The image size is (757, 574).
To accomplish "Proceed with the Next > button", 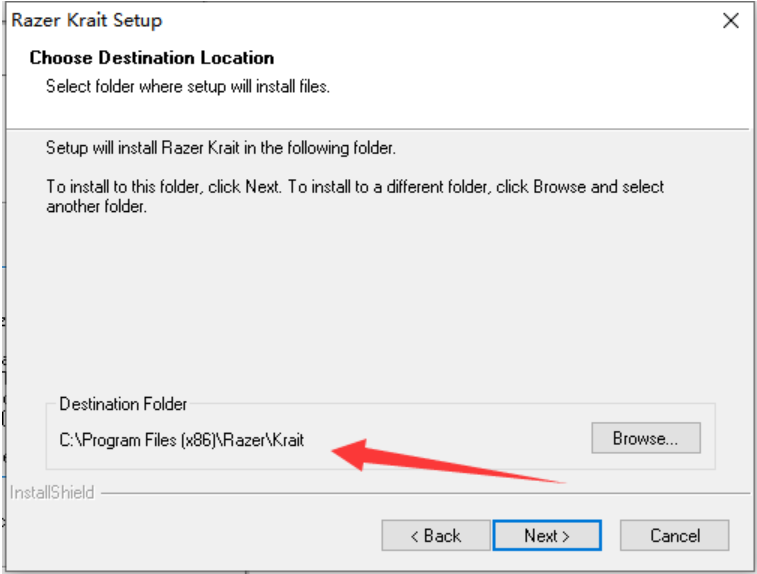I will pyautogui.click(x=546, y=535).
